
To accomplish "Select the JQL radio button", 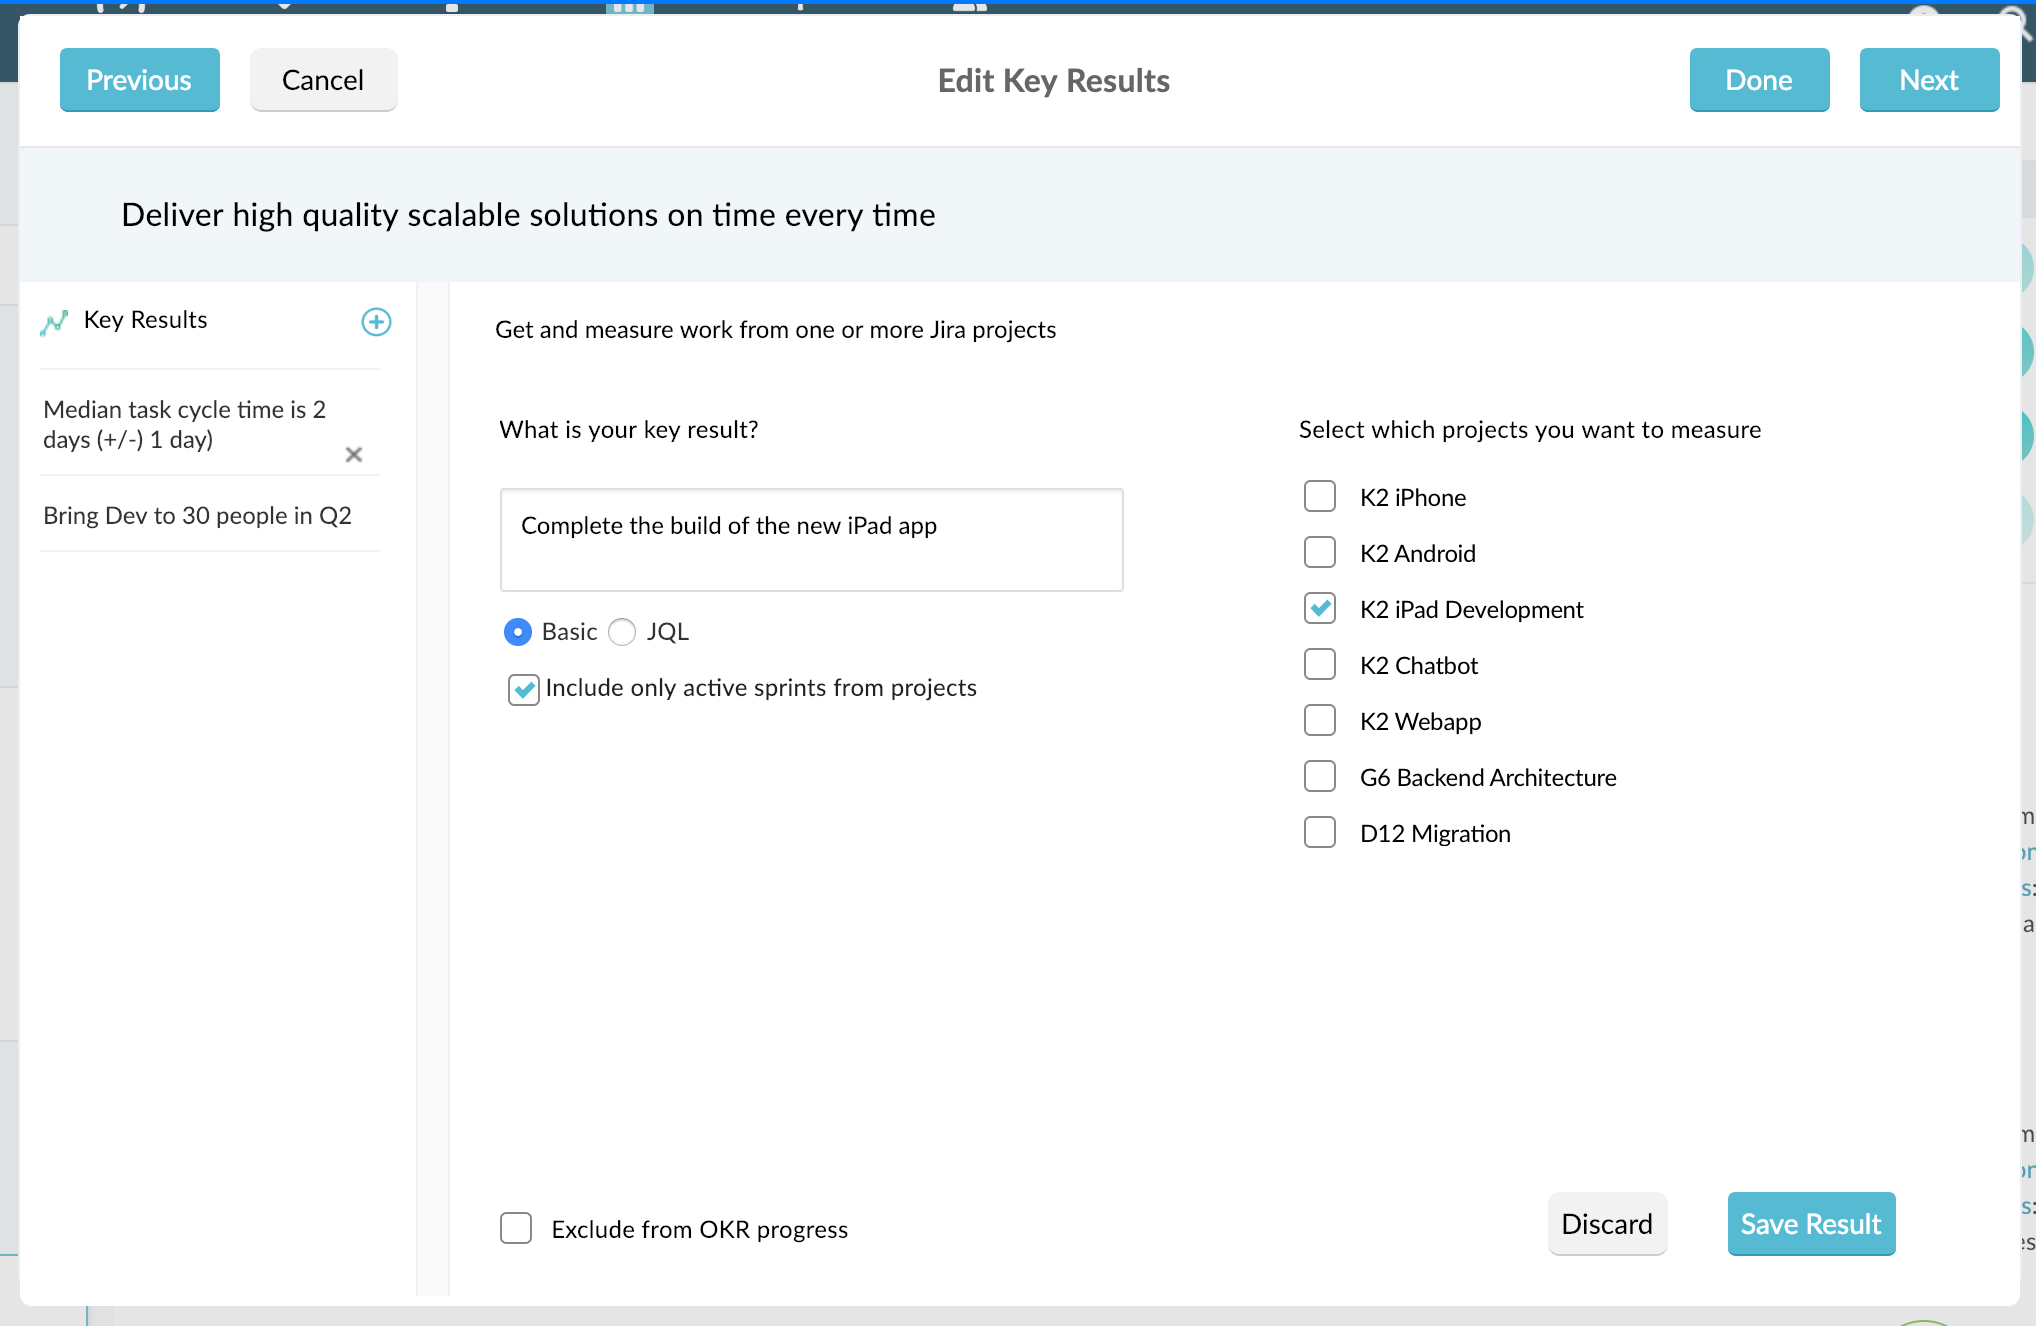I will 622,632.
